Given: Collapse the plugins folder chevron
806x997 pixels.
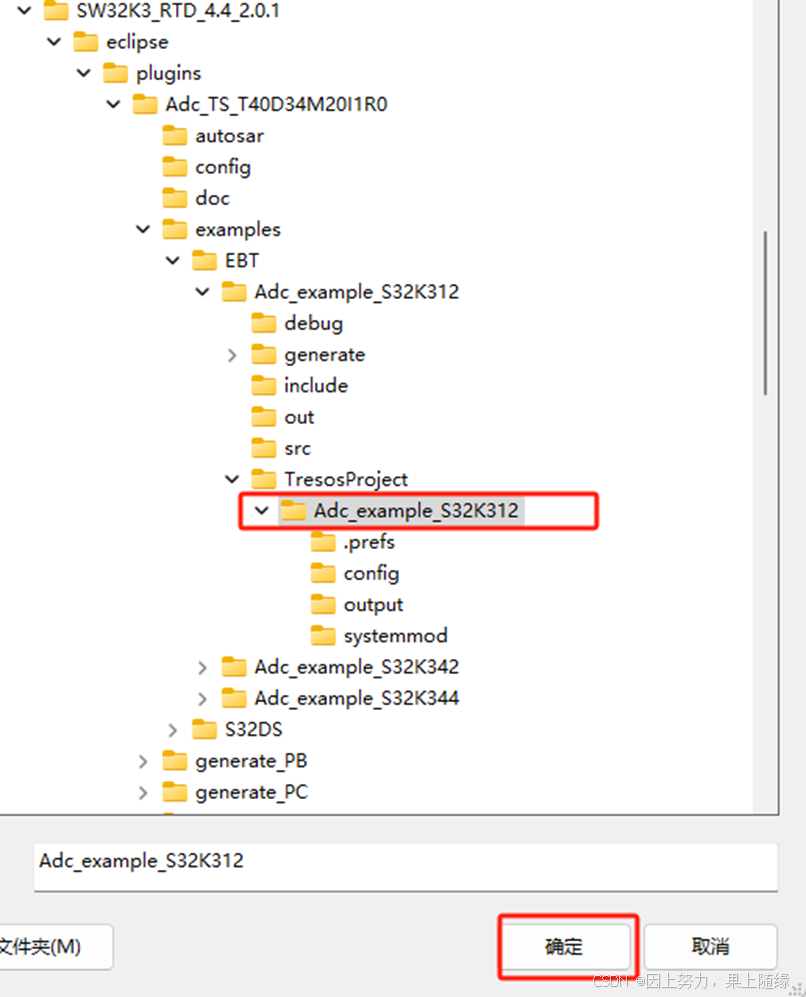Looking at the screenshot, I should click(84, 73).
